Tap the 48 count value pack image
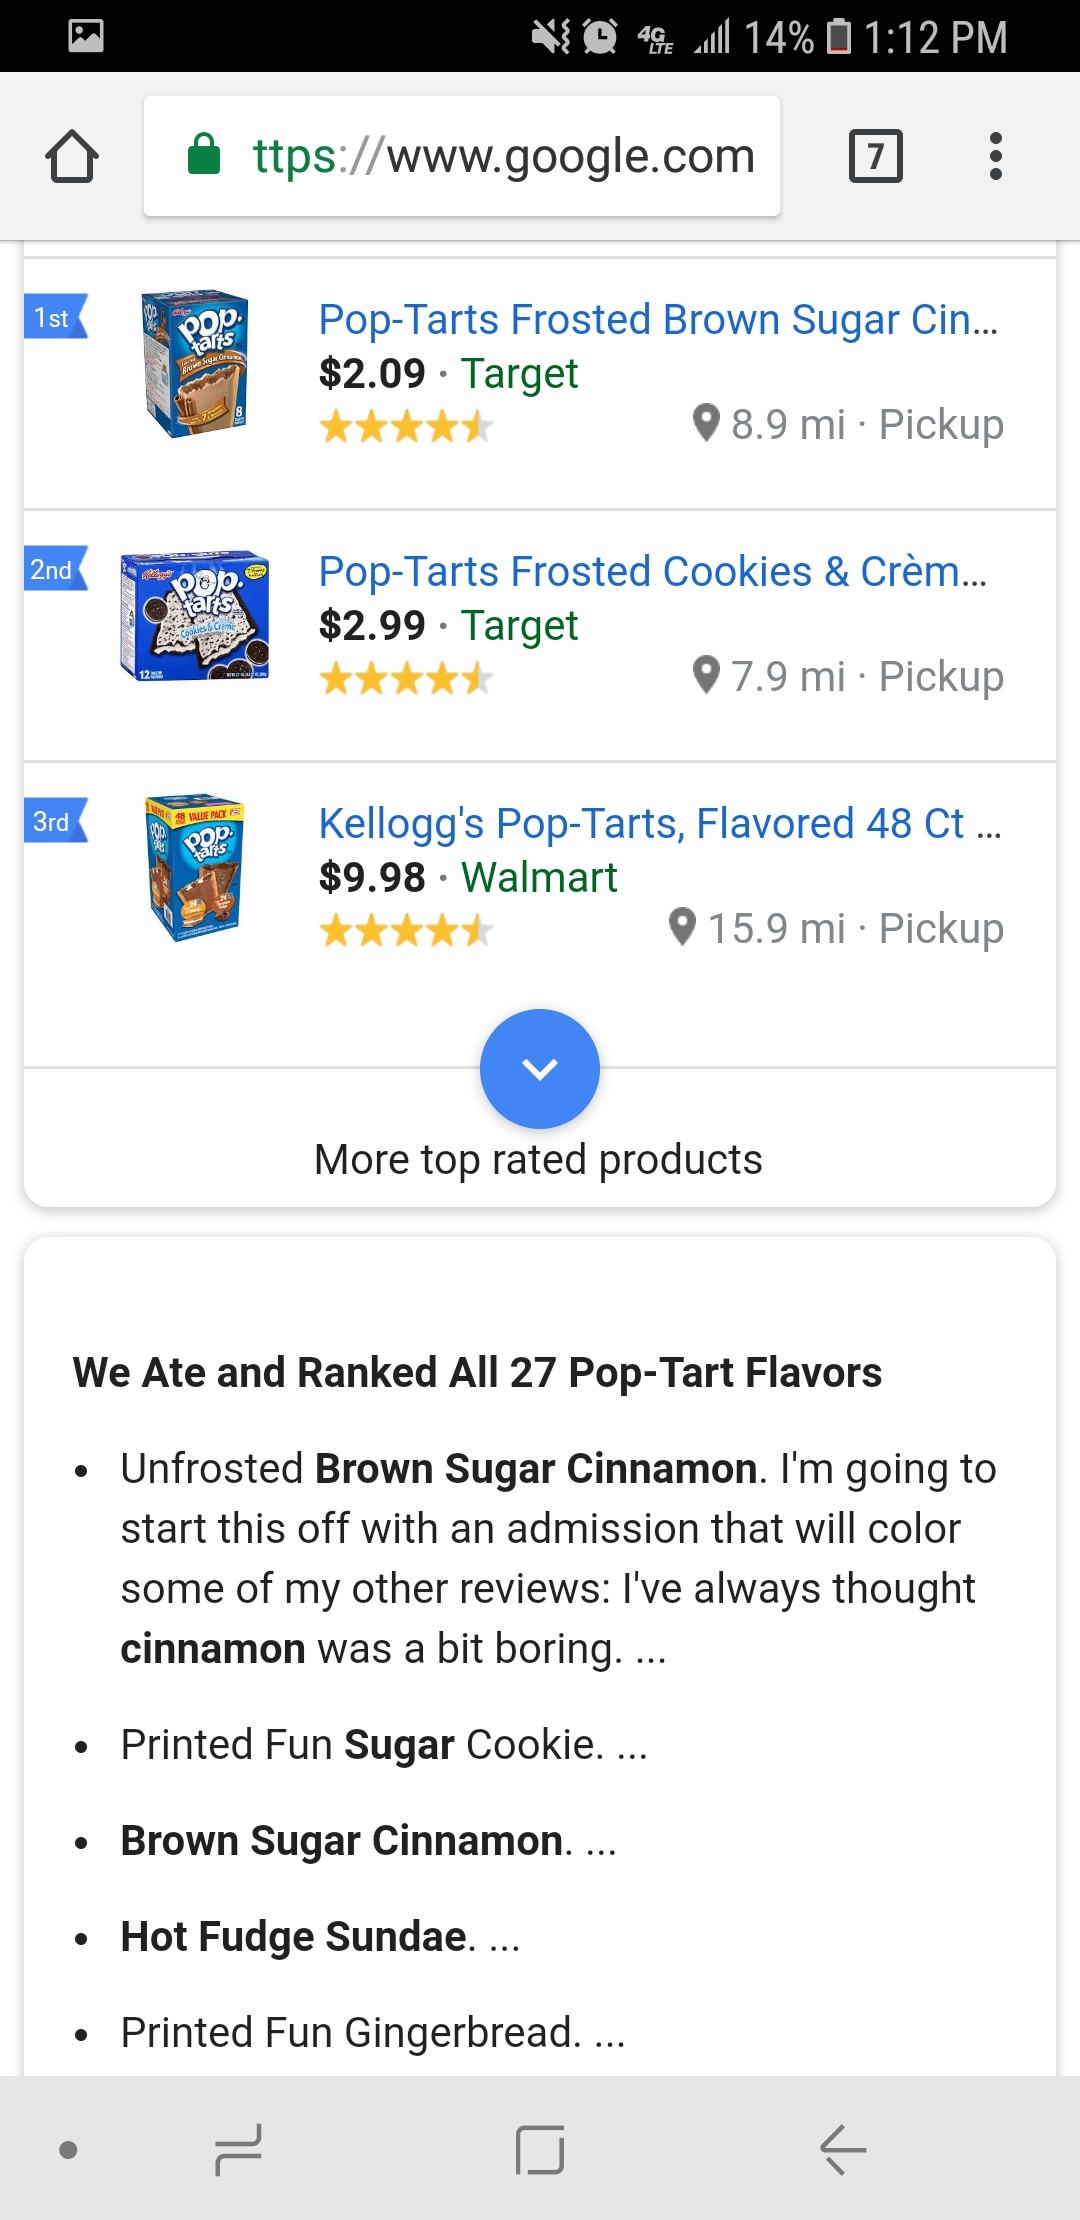 click(195, 867)
